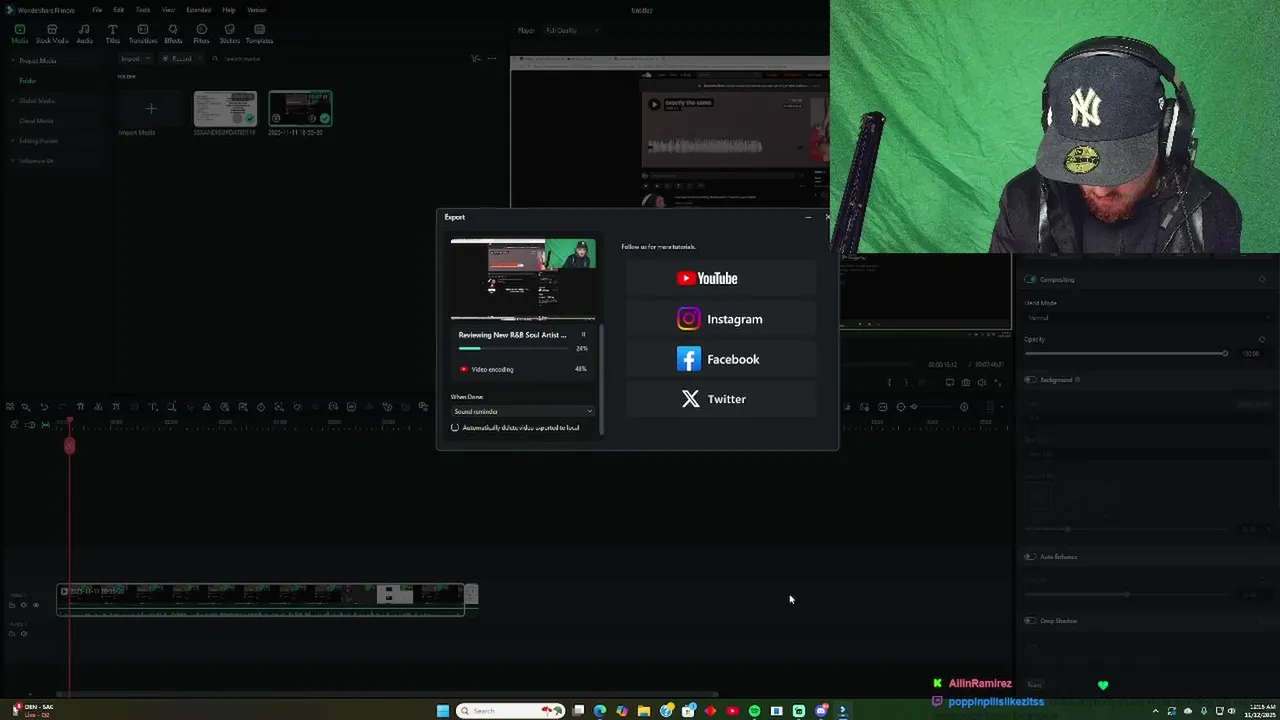1280x720 pixels.
Task: Open the Tools menu in Filmora
Action: 143,10
